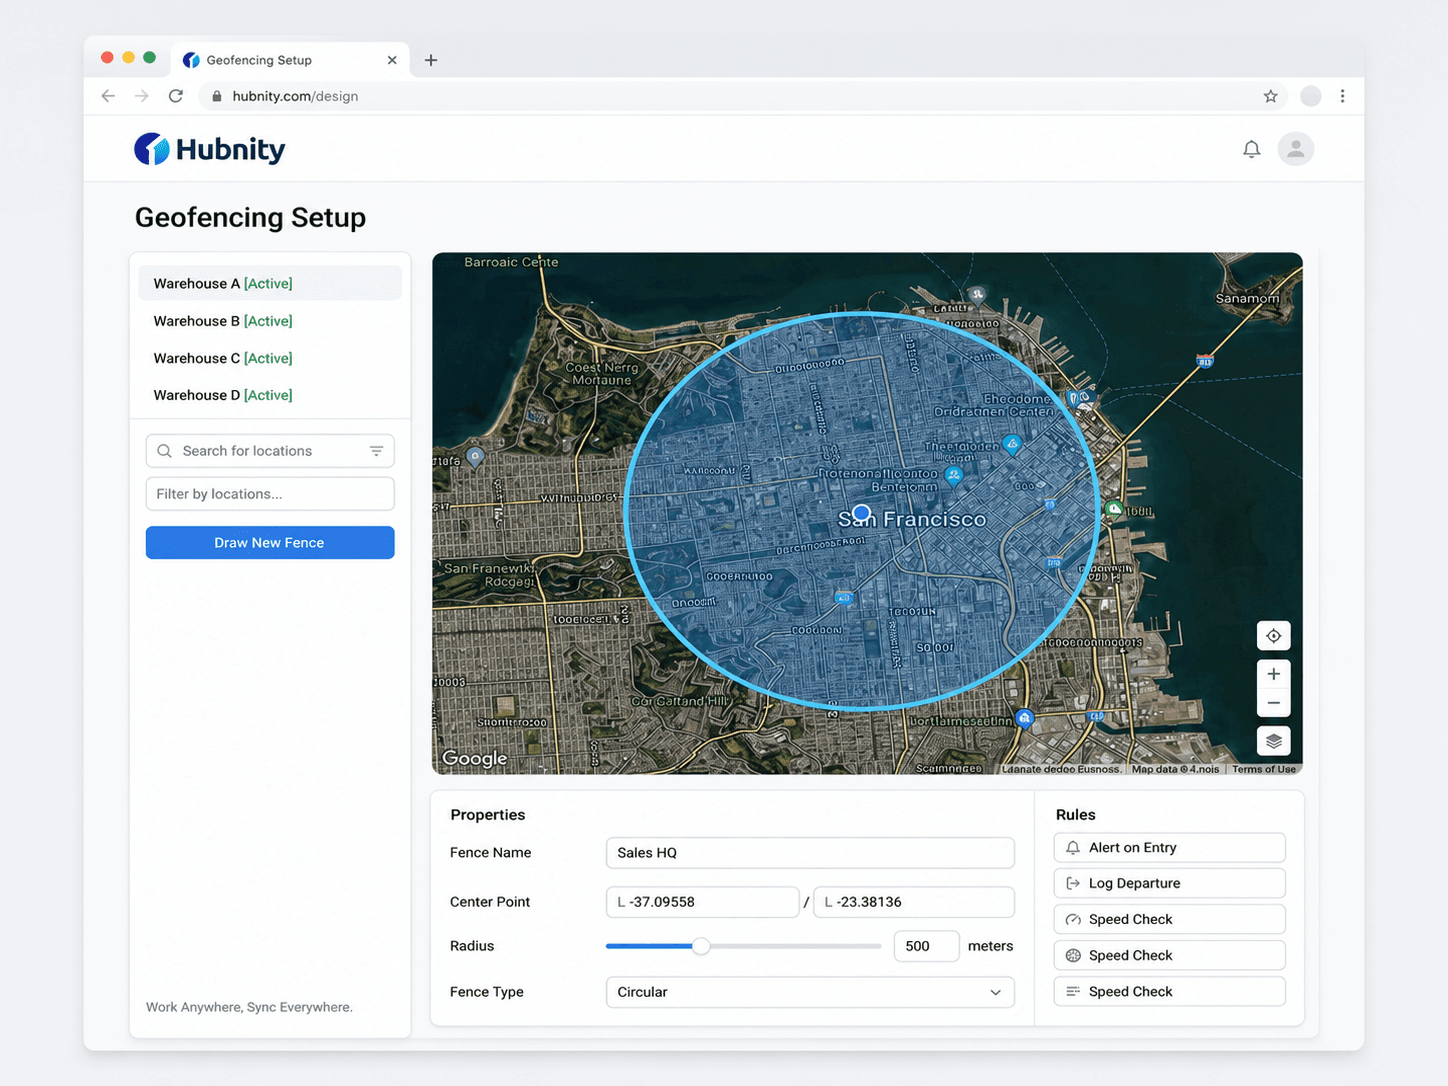Screen dimensions: 1448x1086
Task: Click the browser profile circle
Action: click(1310, 96)
